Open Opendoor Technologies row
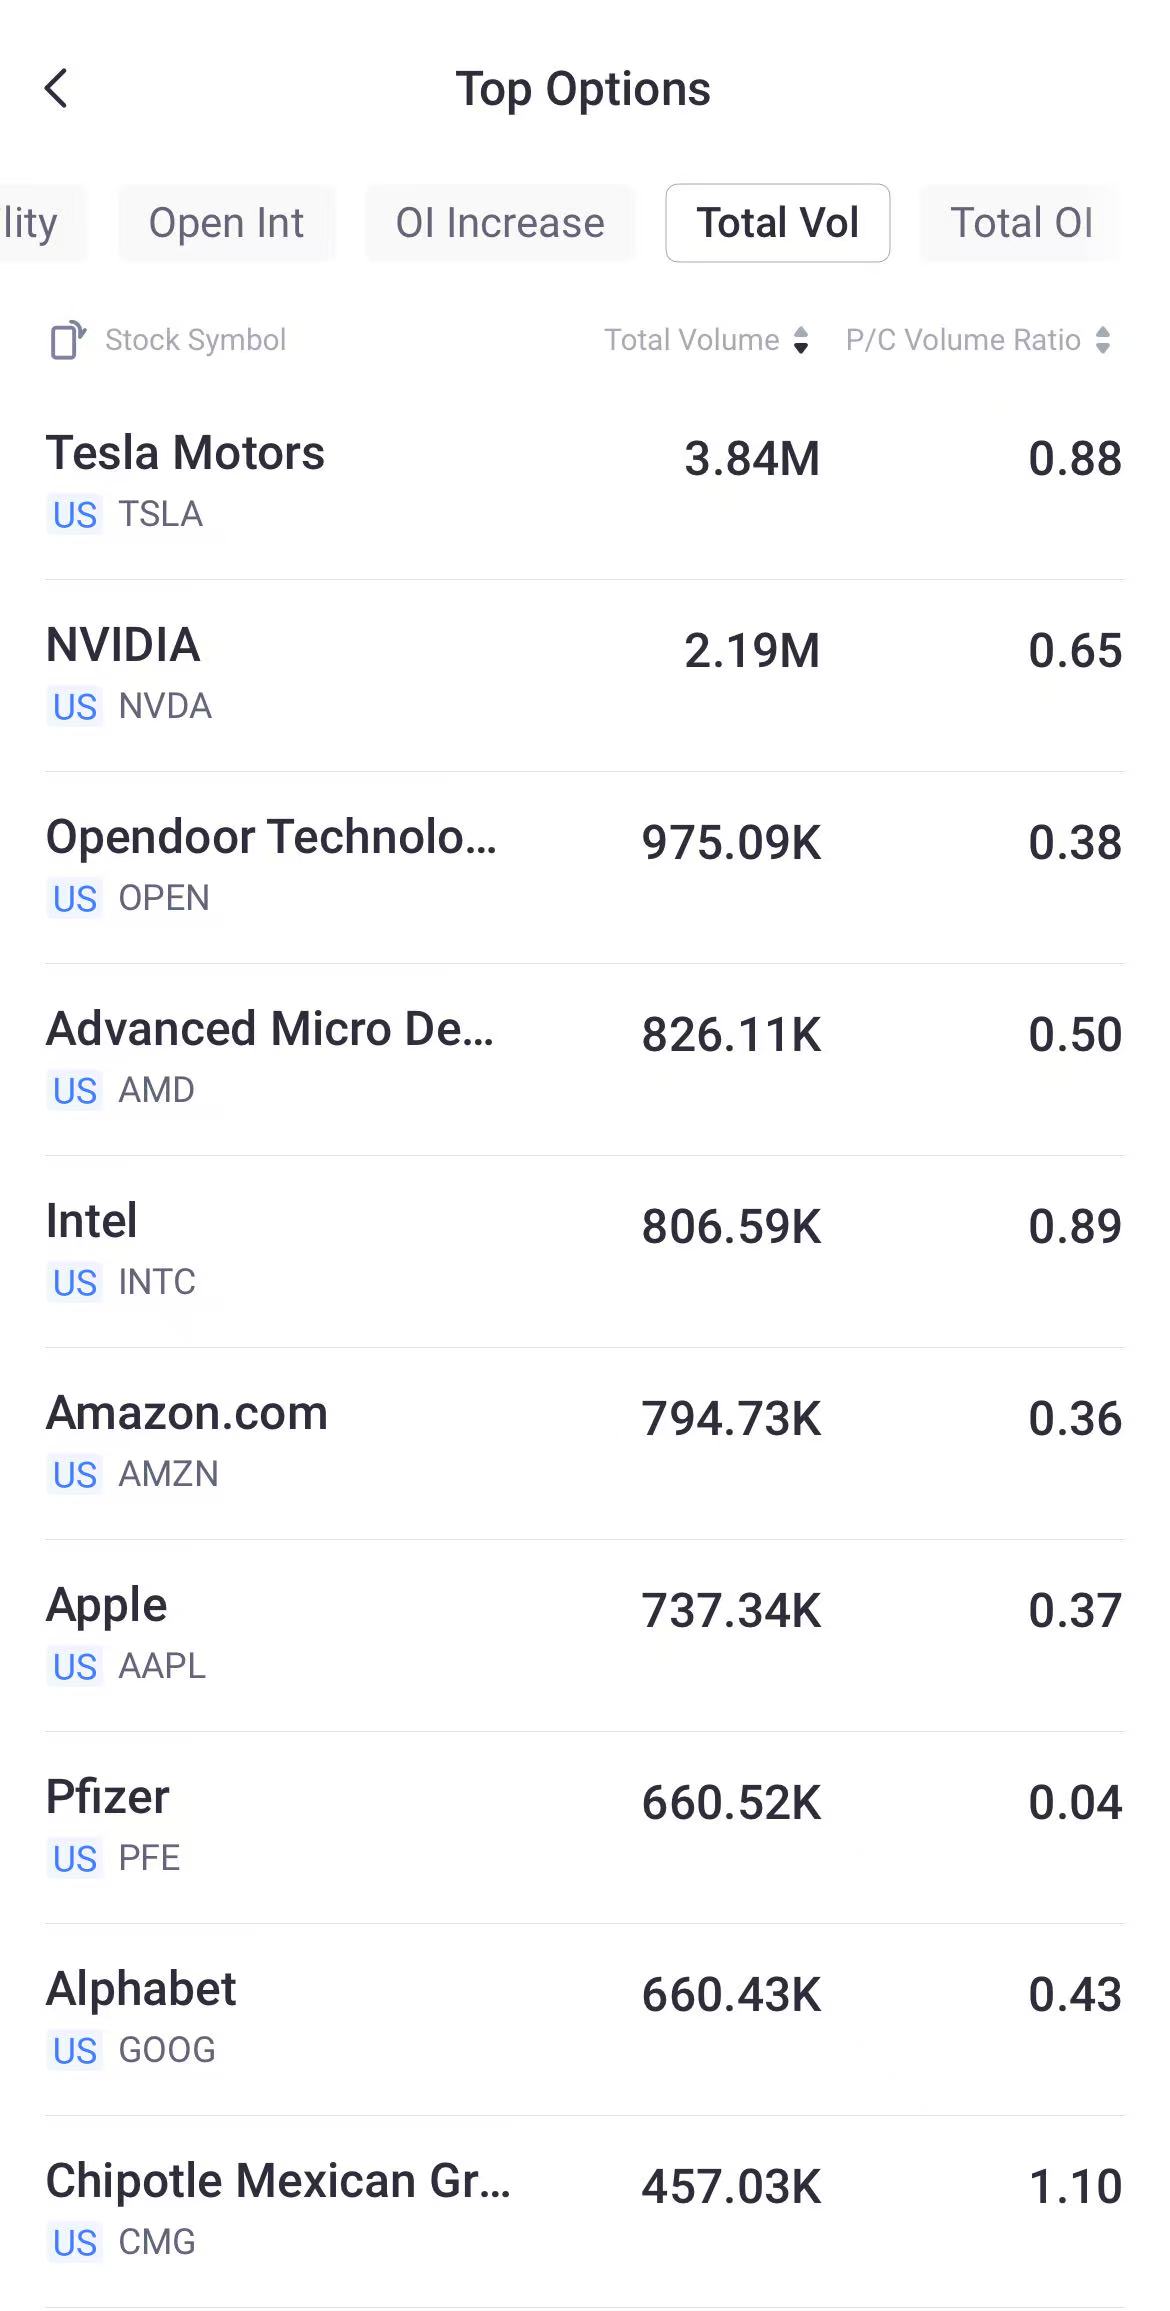Screen dimensions: 1170x2311 (x=584, y=866)
